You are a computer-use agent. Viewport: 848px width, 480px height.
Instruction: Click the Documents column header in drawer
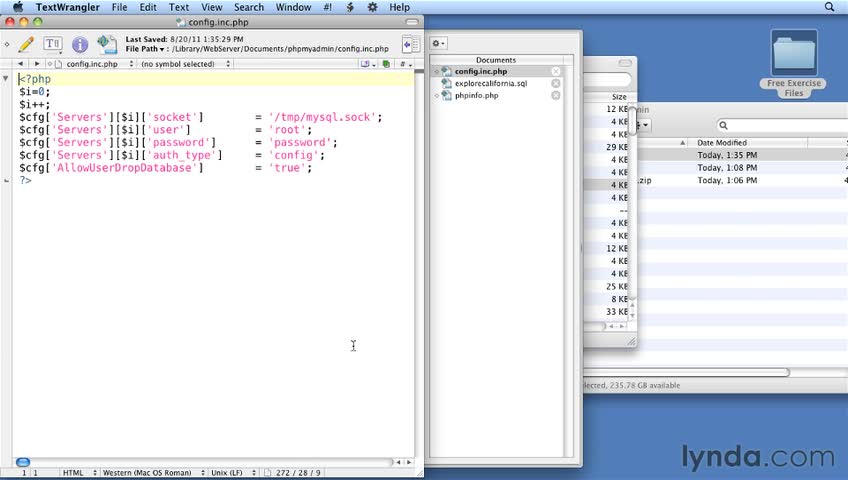[x=496, y=60]
